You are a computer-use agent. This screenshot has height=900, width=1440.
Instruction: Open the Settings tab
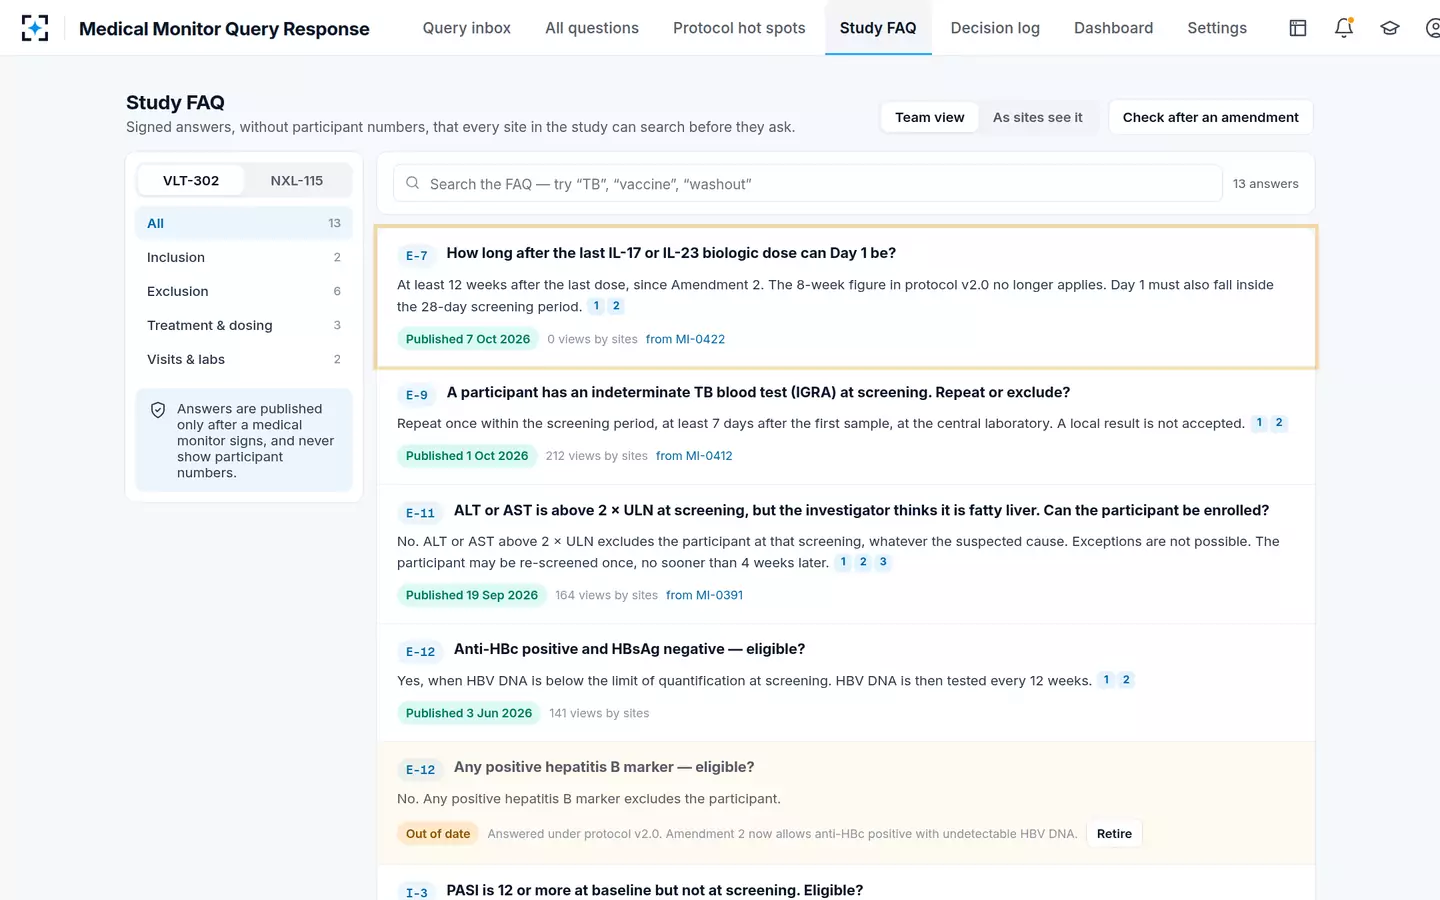pyautogui.click(x=1217, y=28)
